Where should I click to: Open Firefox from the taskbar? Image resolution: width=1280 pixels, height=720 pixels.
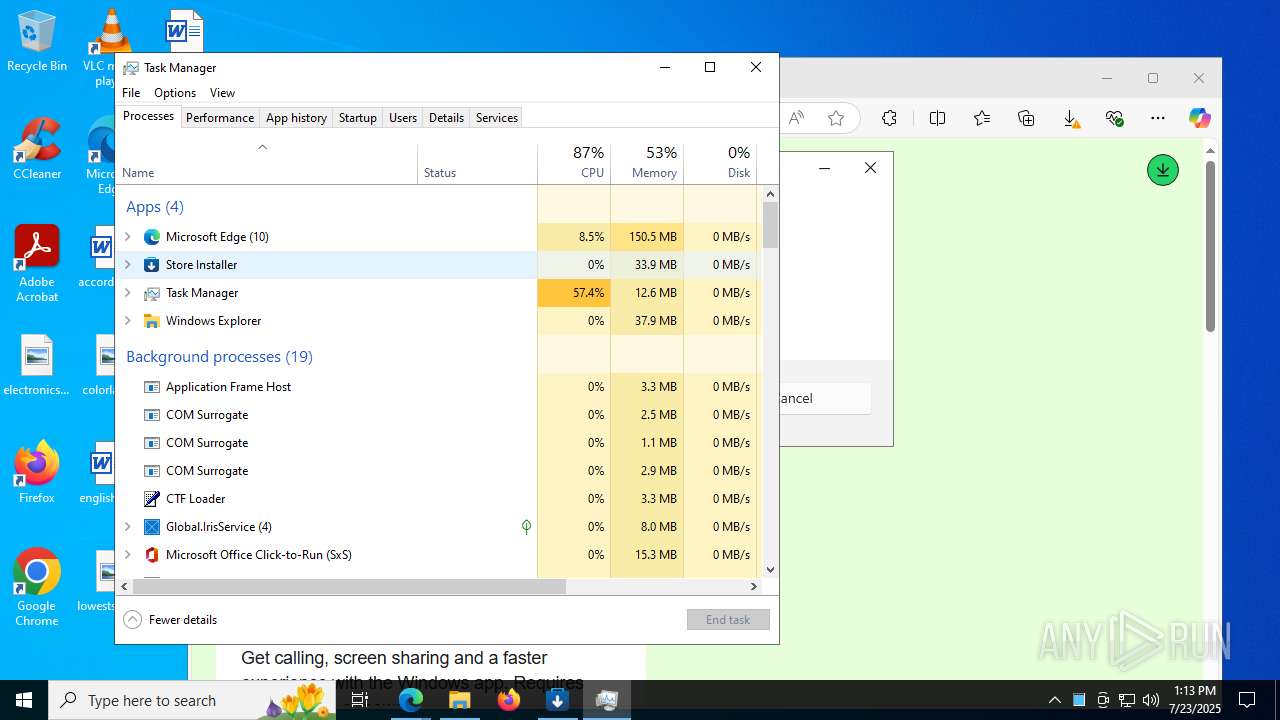tap(509, 700)
